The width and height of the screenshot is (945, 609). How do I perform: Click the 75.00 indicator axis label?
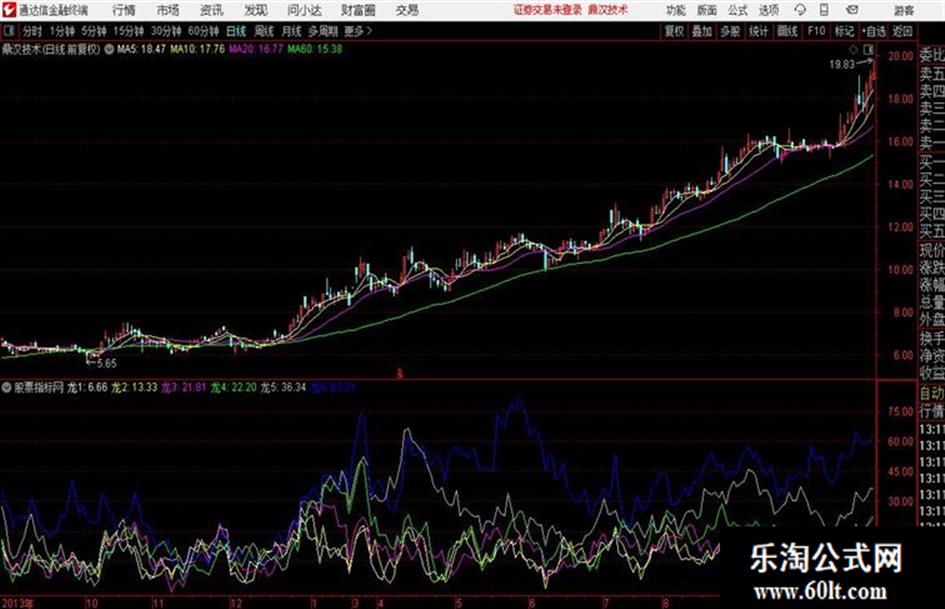pos(900,411)
